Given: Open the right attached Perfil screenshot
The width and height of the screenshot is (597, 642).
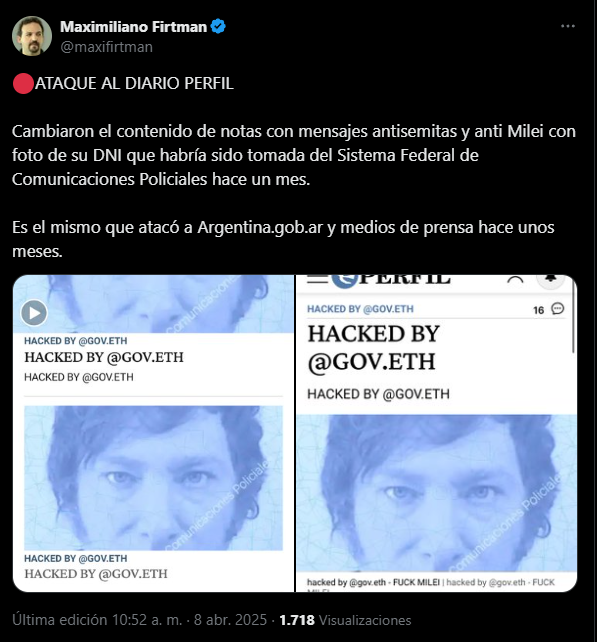Looking at the screenshot, I should pos(436,433).
